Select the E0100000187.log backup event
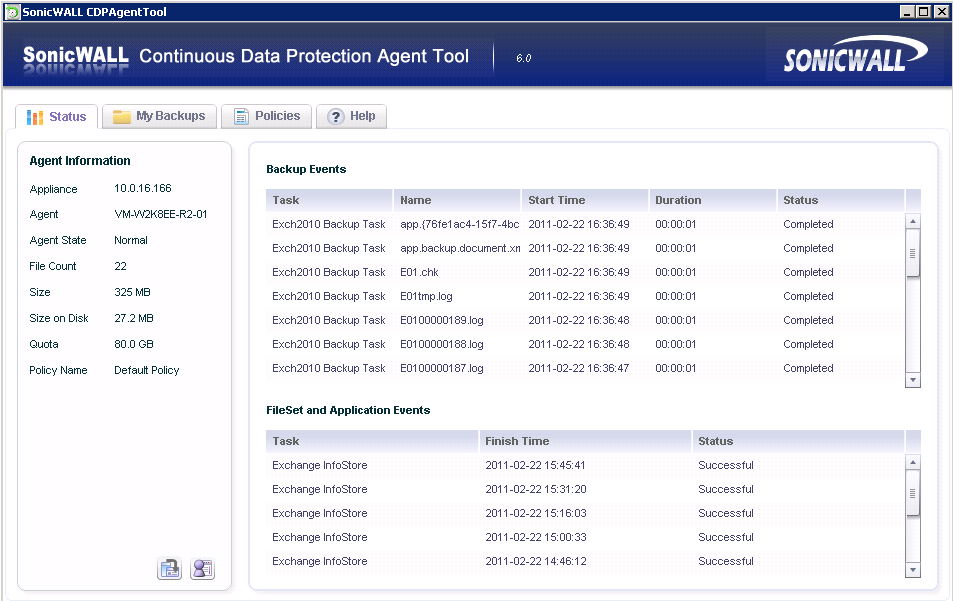 click(x=585, y=368)
